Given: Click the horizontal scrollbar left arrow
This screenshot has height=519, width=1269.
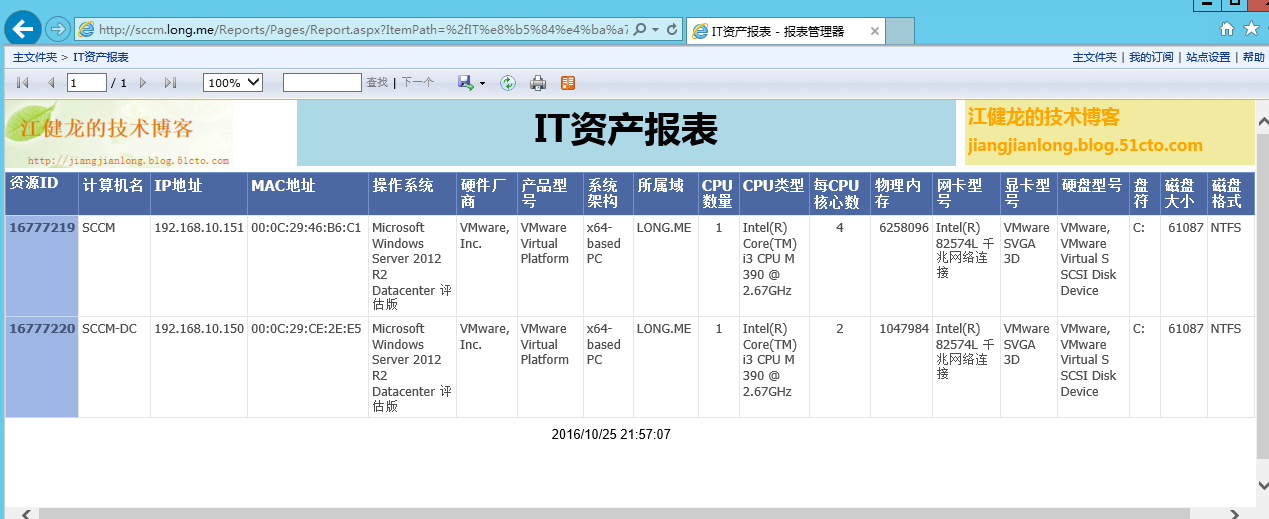Looking at the screenshot, I should tap(27, 513).
